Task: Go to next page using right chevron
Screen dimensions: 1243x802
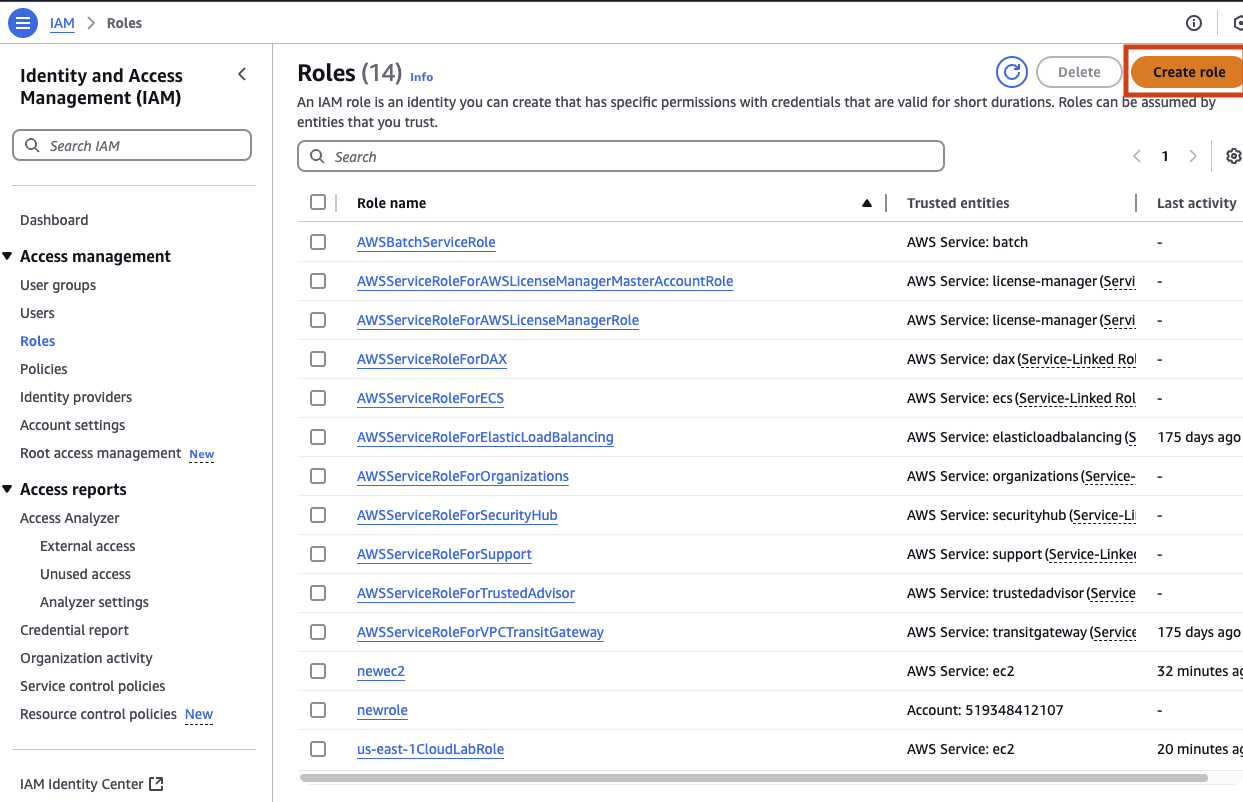Action: (1192, 156)
